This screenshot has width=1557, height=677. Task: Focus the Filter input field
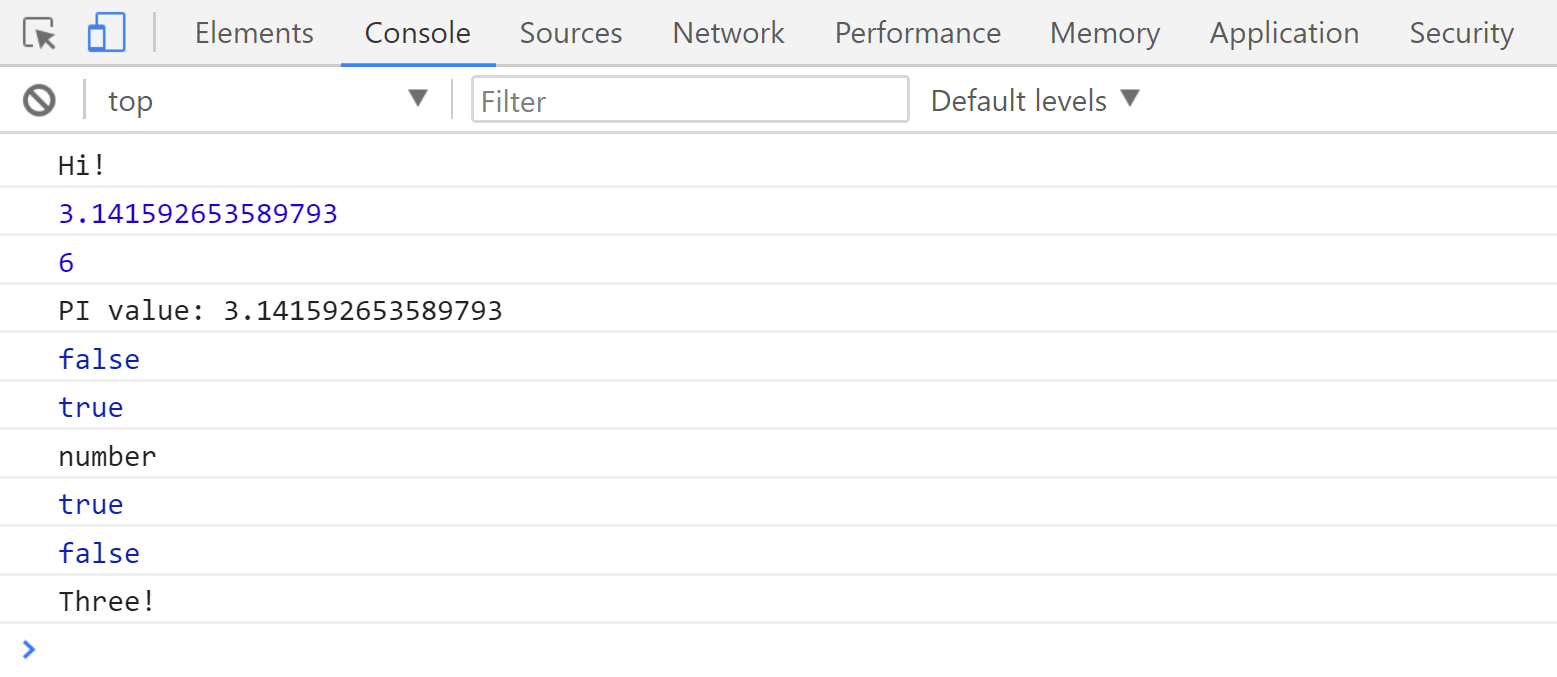tap(690, 100)
